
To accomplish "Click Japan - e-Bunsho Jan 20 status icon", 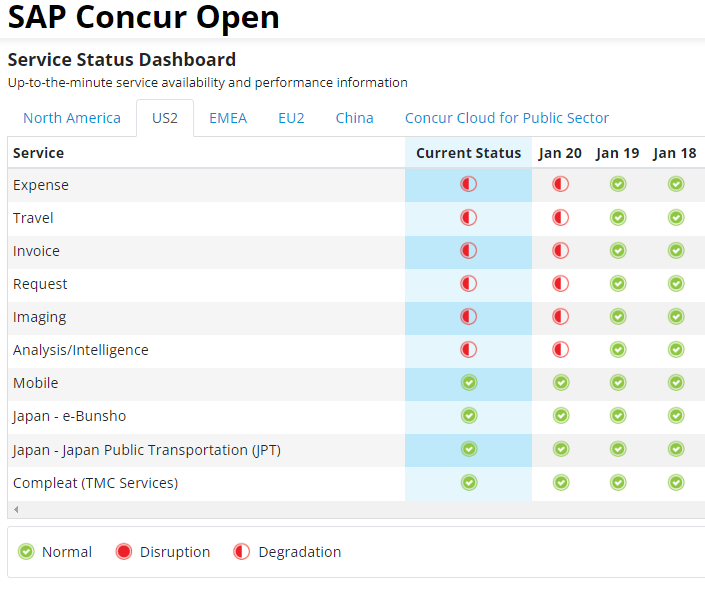I will (x=561, y=415).
